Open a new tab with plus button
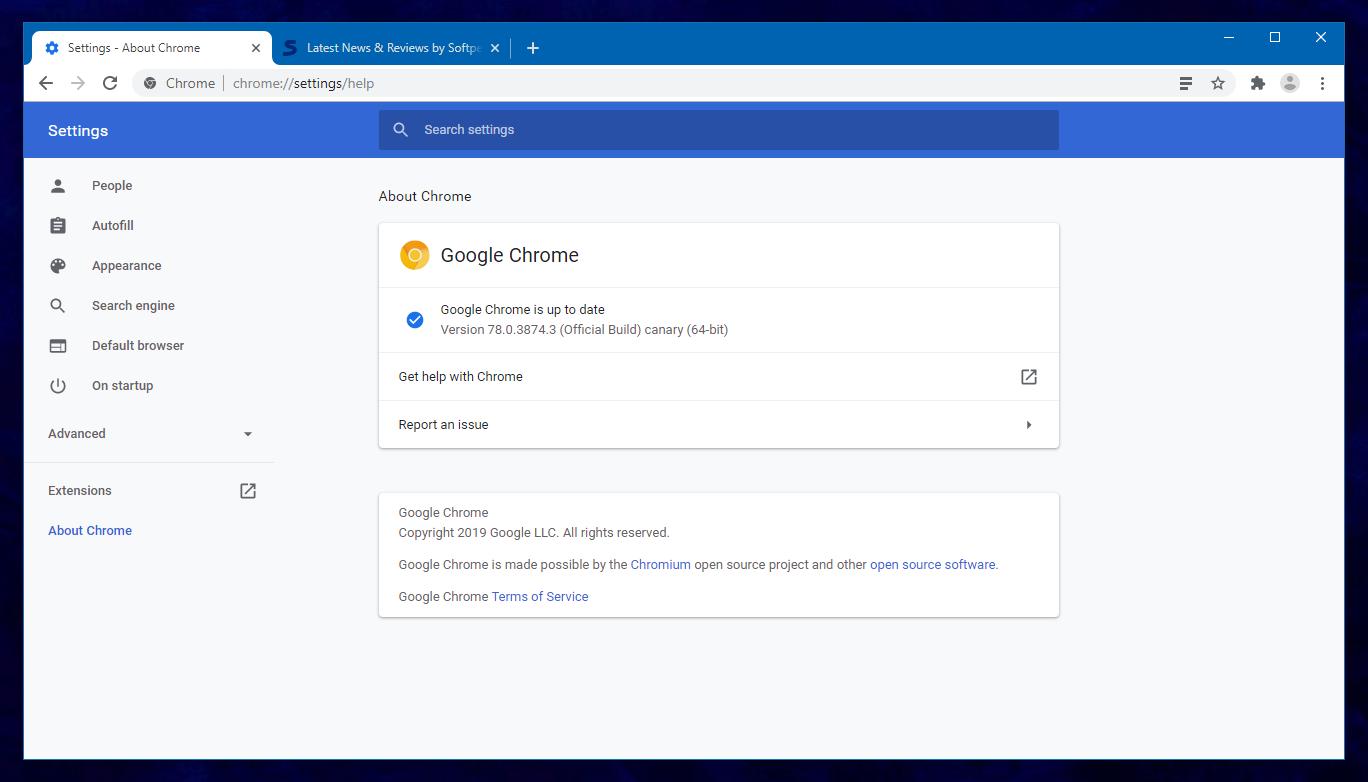 point(532,48)
